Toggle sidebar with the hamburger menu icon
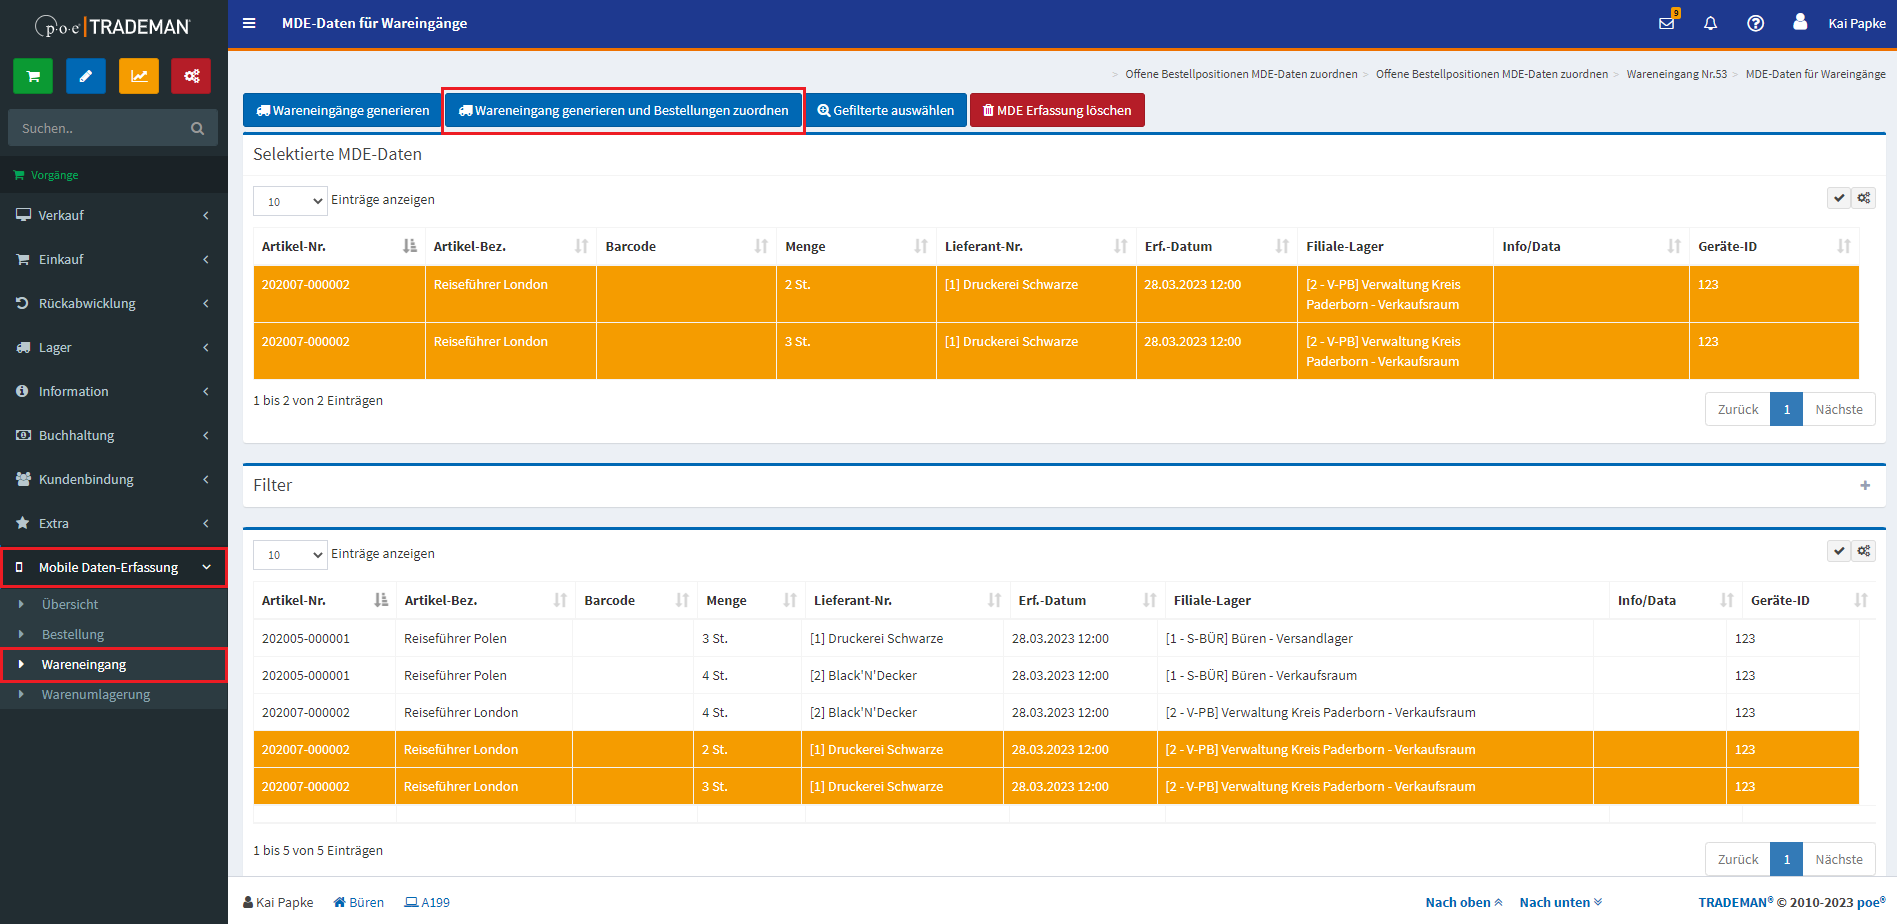Image resolution: width=1897 pixels, height=924 pixels. pyautogui.click(x=249, y=23)
